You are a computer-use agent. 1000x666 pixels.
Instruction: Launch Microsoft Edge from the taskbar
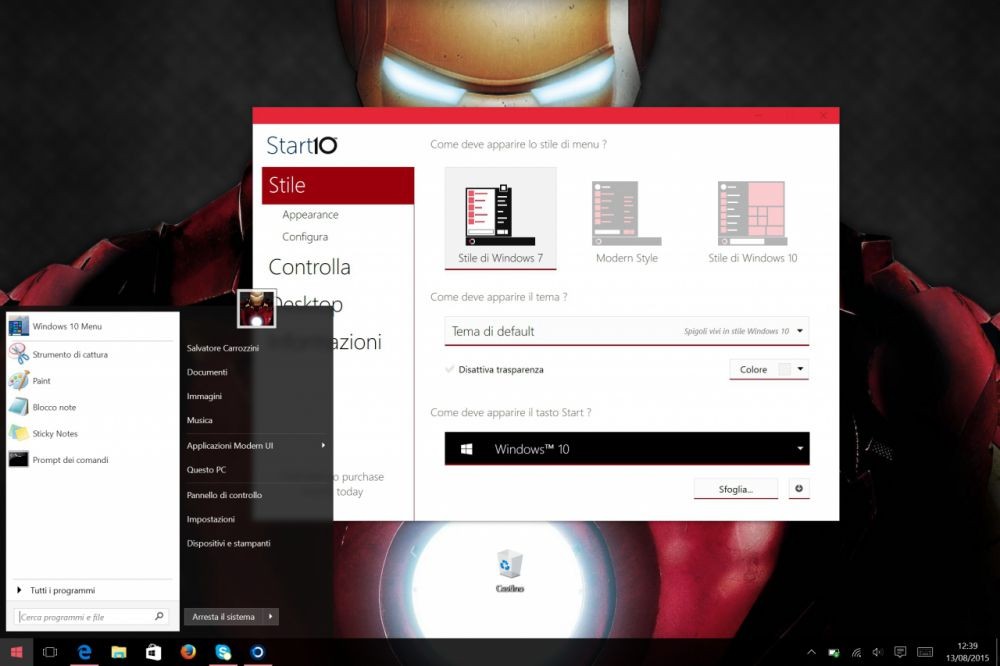[84, 652]
